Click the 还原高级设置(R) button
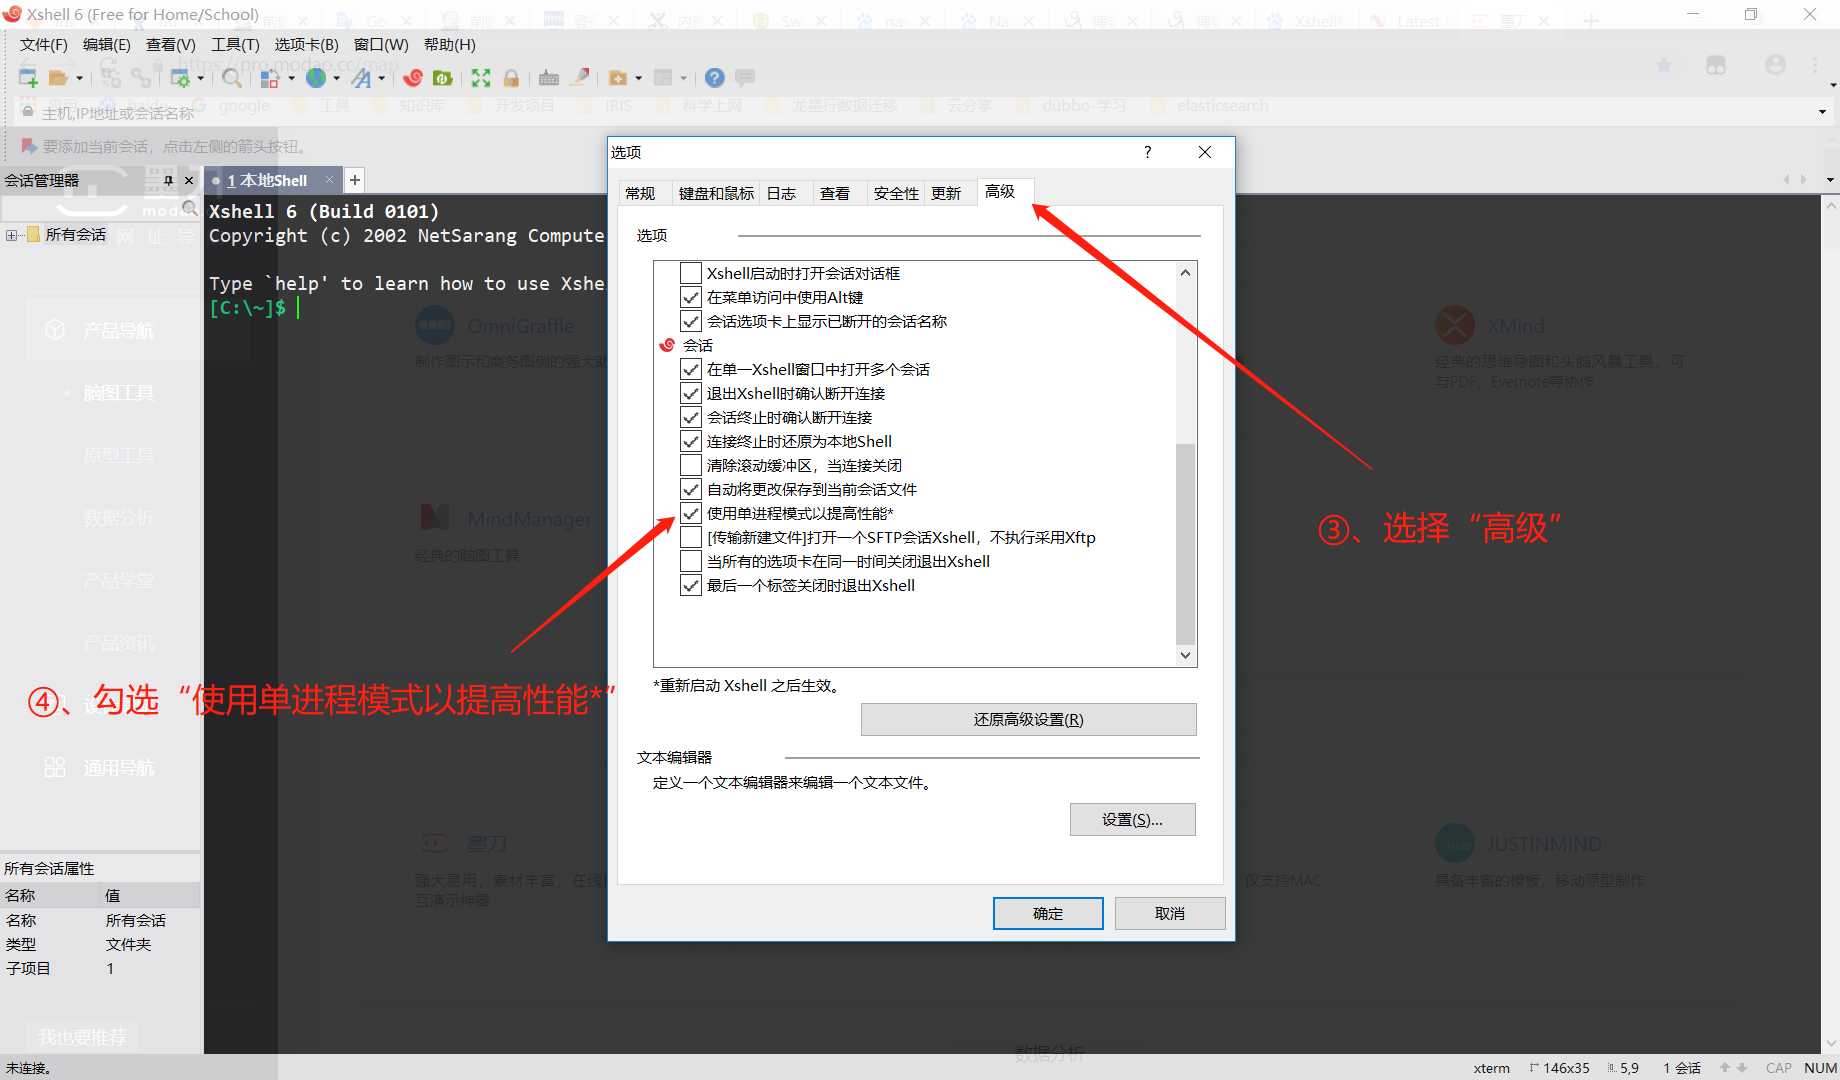This screenshot has width=1840, height=1080. coord(1028,719)
